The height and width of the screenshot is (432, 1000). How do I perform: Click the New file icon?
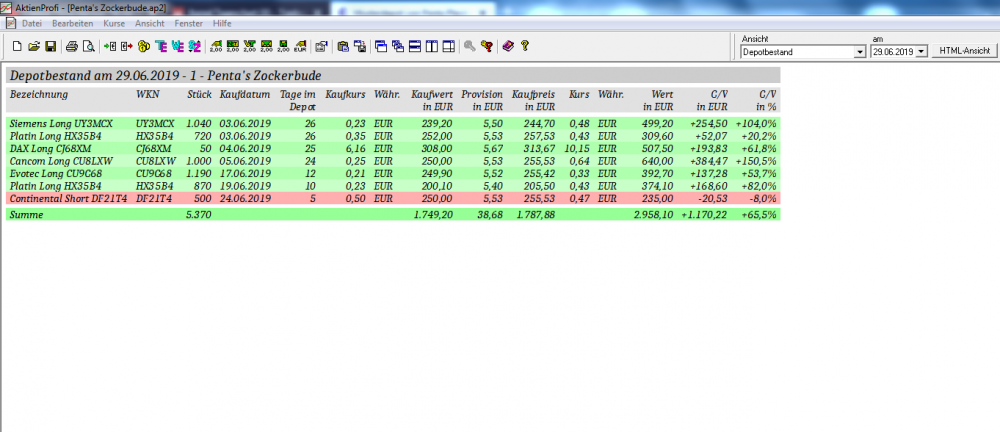pyautogui.click(x=17, y=46)
